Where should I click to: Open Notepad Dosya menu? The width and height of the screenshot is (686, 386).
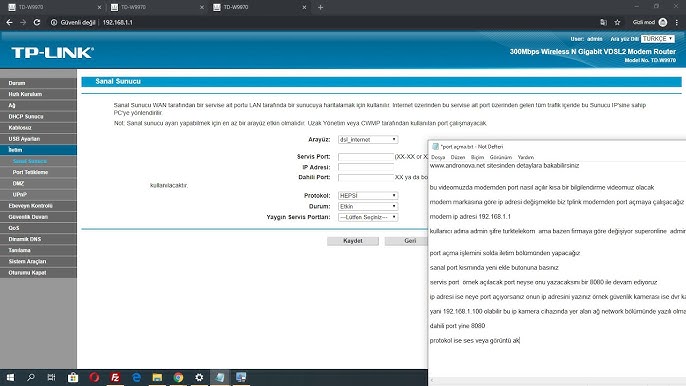[438, 157]
